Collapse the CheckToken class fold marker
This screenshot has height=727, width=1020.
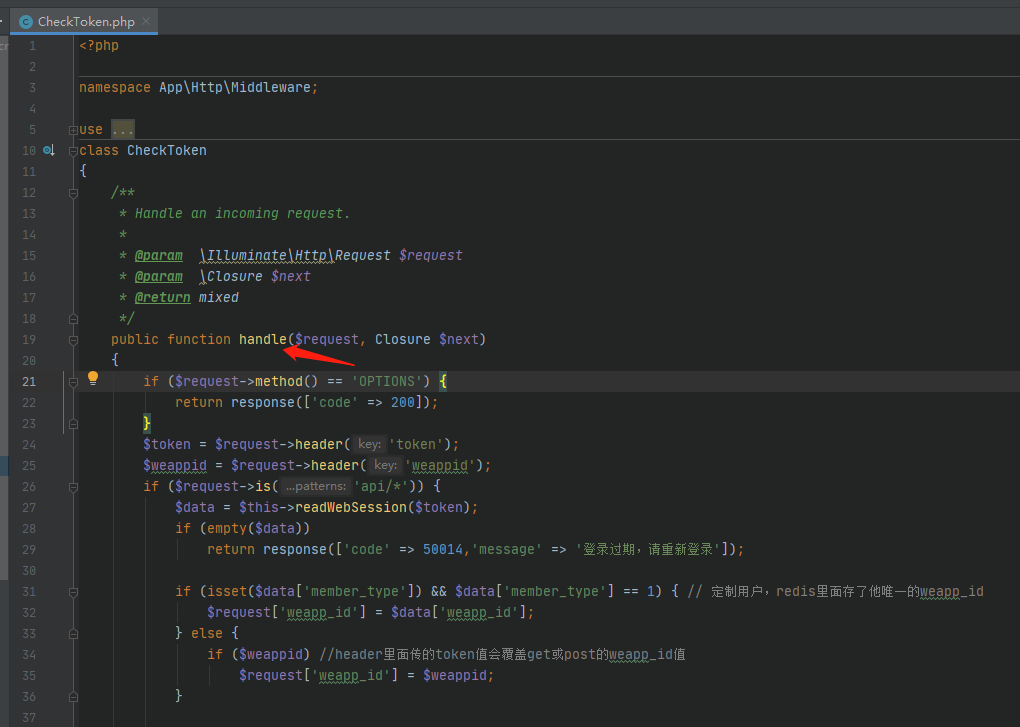click(73, 151)
